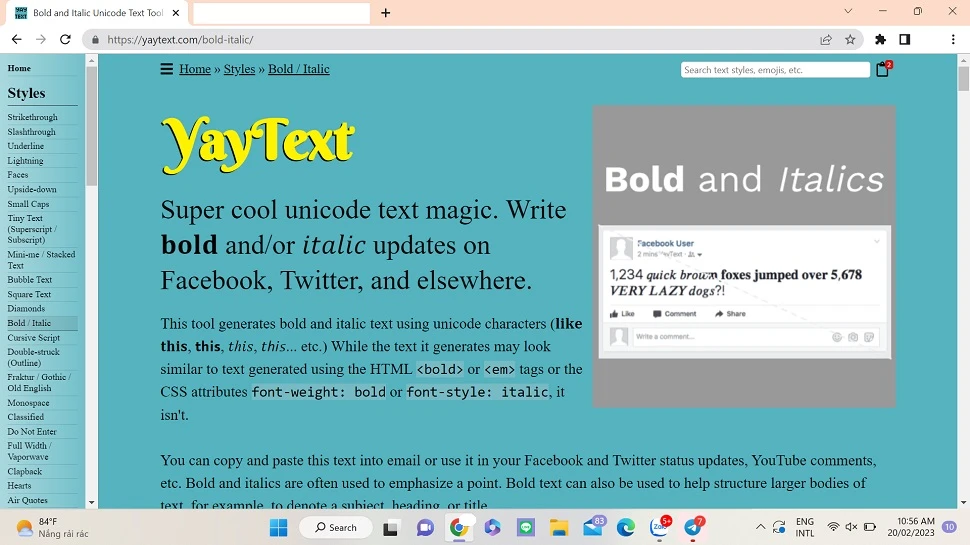Image resolution: width=970 pixels, height=545 pixels.
Task: Click the clipboard icon with red badge
Action: pyautogui.click(x=882, y=69)
